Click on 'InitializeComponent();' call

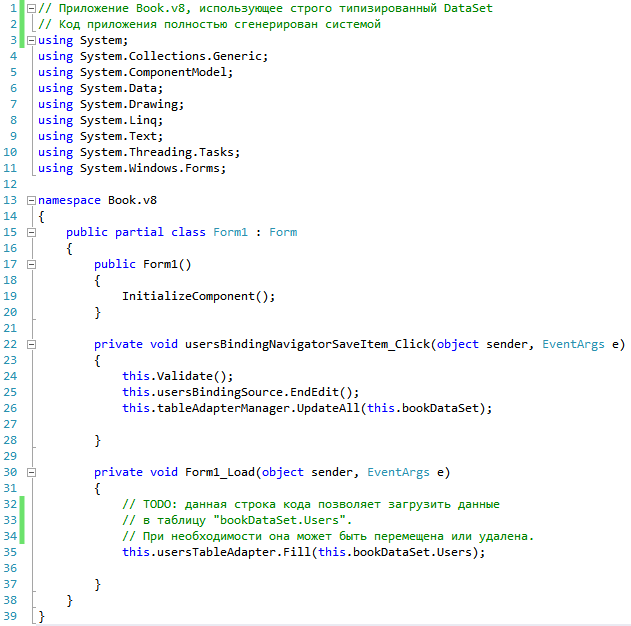click(x=199, y=296)
